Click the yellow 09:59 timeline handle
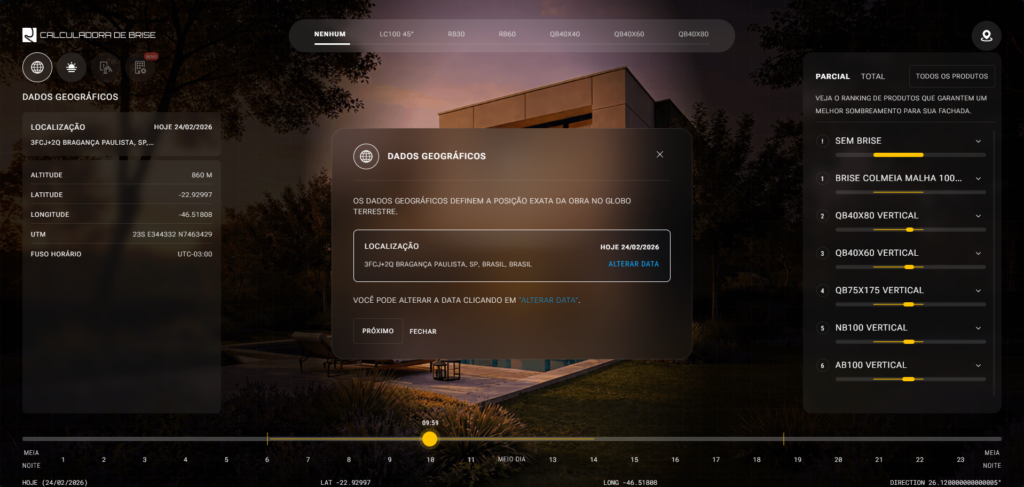Image resolution: width=1024 pixels, height=487 pixels. pyautogui.click(x=429, y=439)
